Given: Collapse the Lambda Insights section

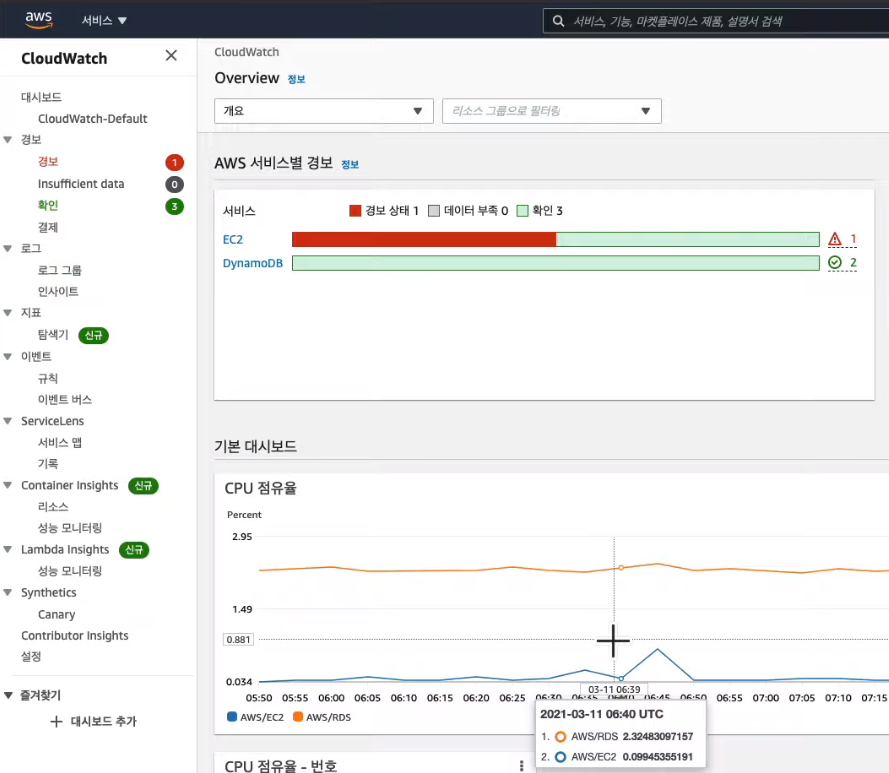Looking at the screenshot, I should tap(7, 549).
